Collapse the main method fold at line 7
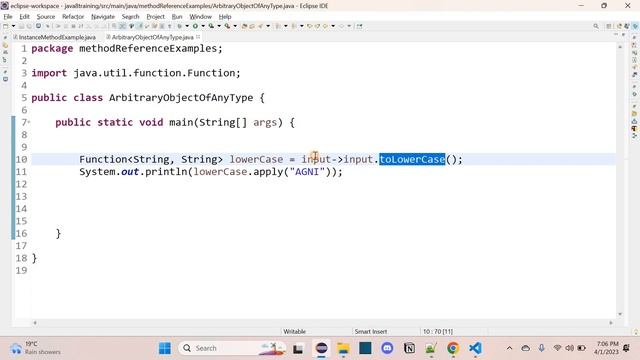Viewport: 640px width, 360px height. [29, 122]
